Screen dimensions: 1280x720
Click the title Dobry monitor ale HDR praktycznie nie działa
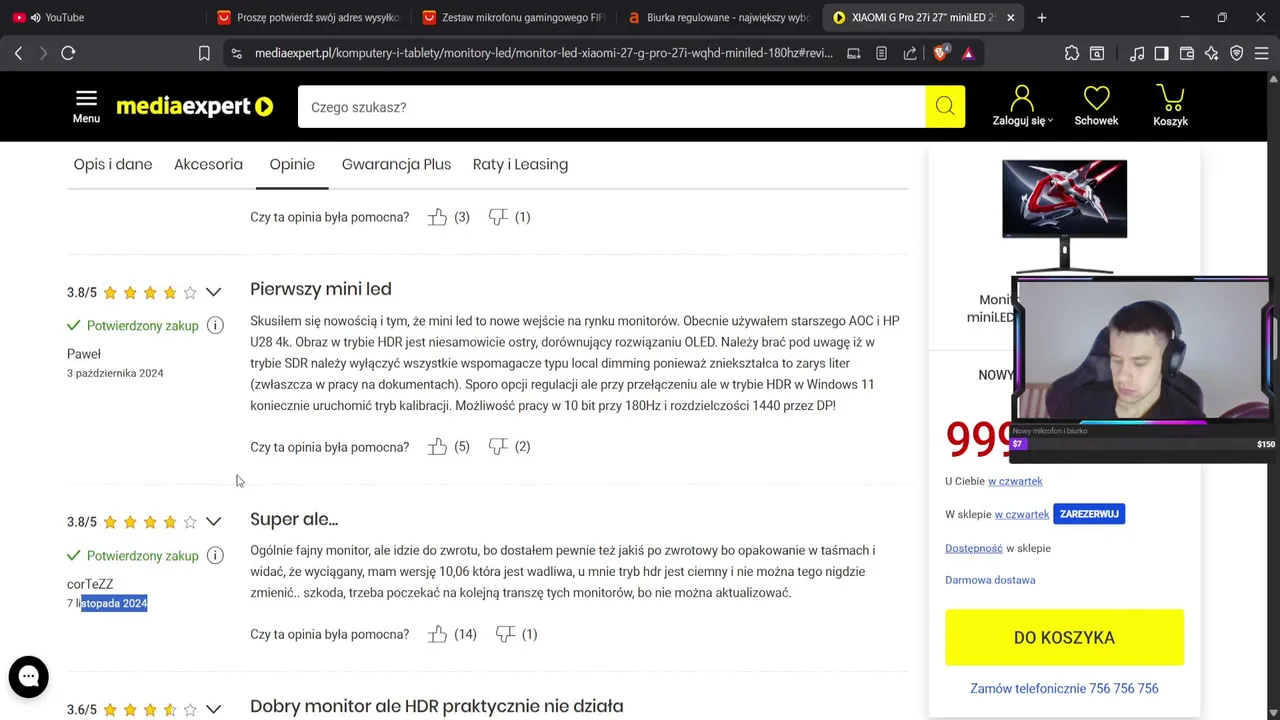tap(437, 706)
